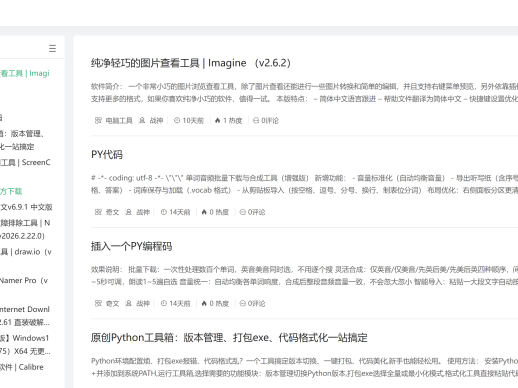Click 0 热度 label on PY代码 post
Image resolution: width=518 pixels, height=388 pixels.
pyautogui.click(x=219, y=212)
